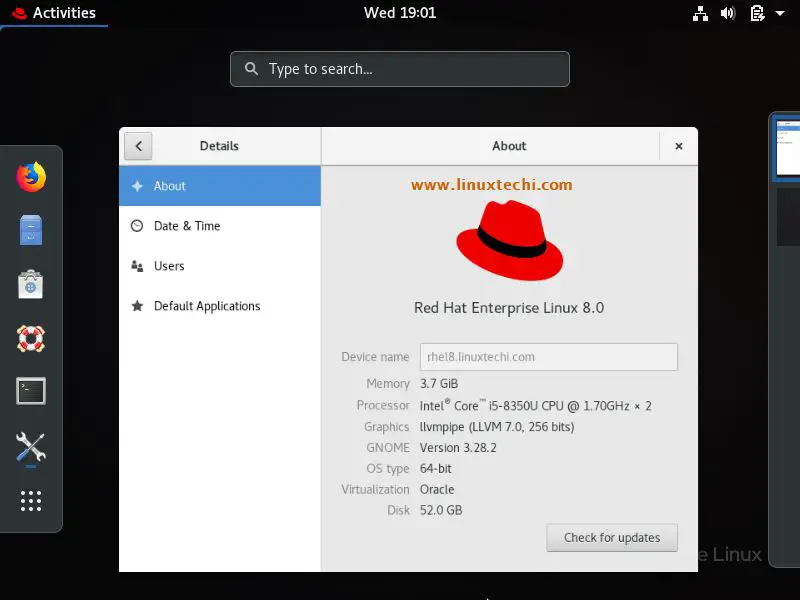The image size is (800, 600).
Task: Click the search magnifier icon
Action: click(251, 68)
